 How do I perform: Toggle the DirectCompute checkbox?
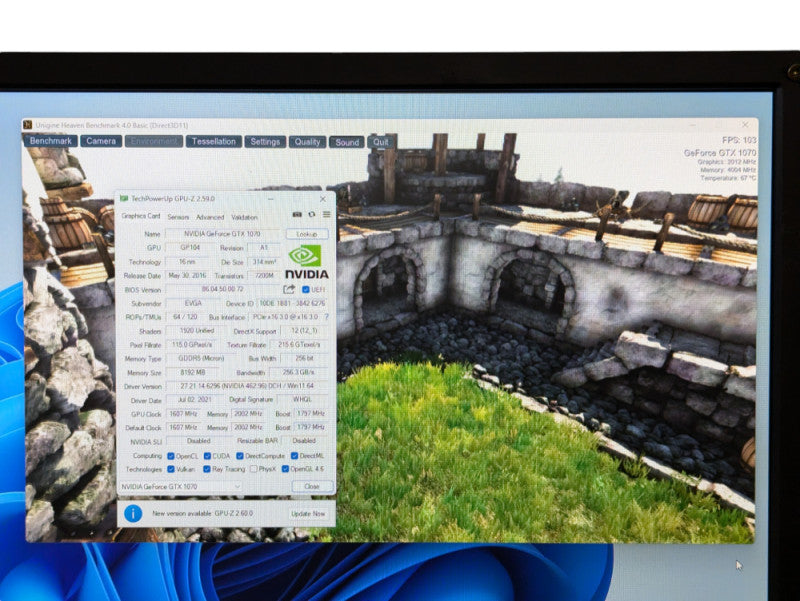pos(240,456)
